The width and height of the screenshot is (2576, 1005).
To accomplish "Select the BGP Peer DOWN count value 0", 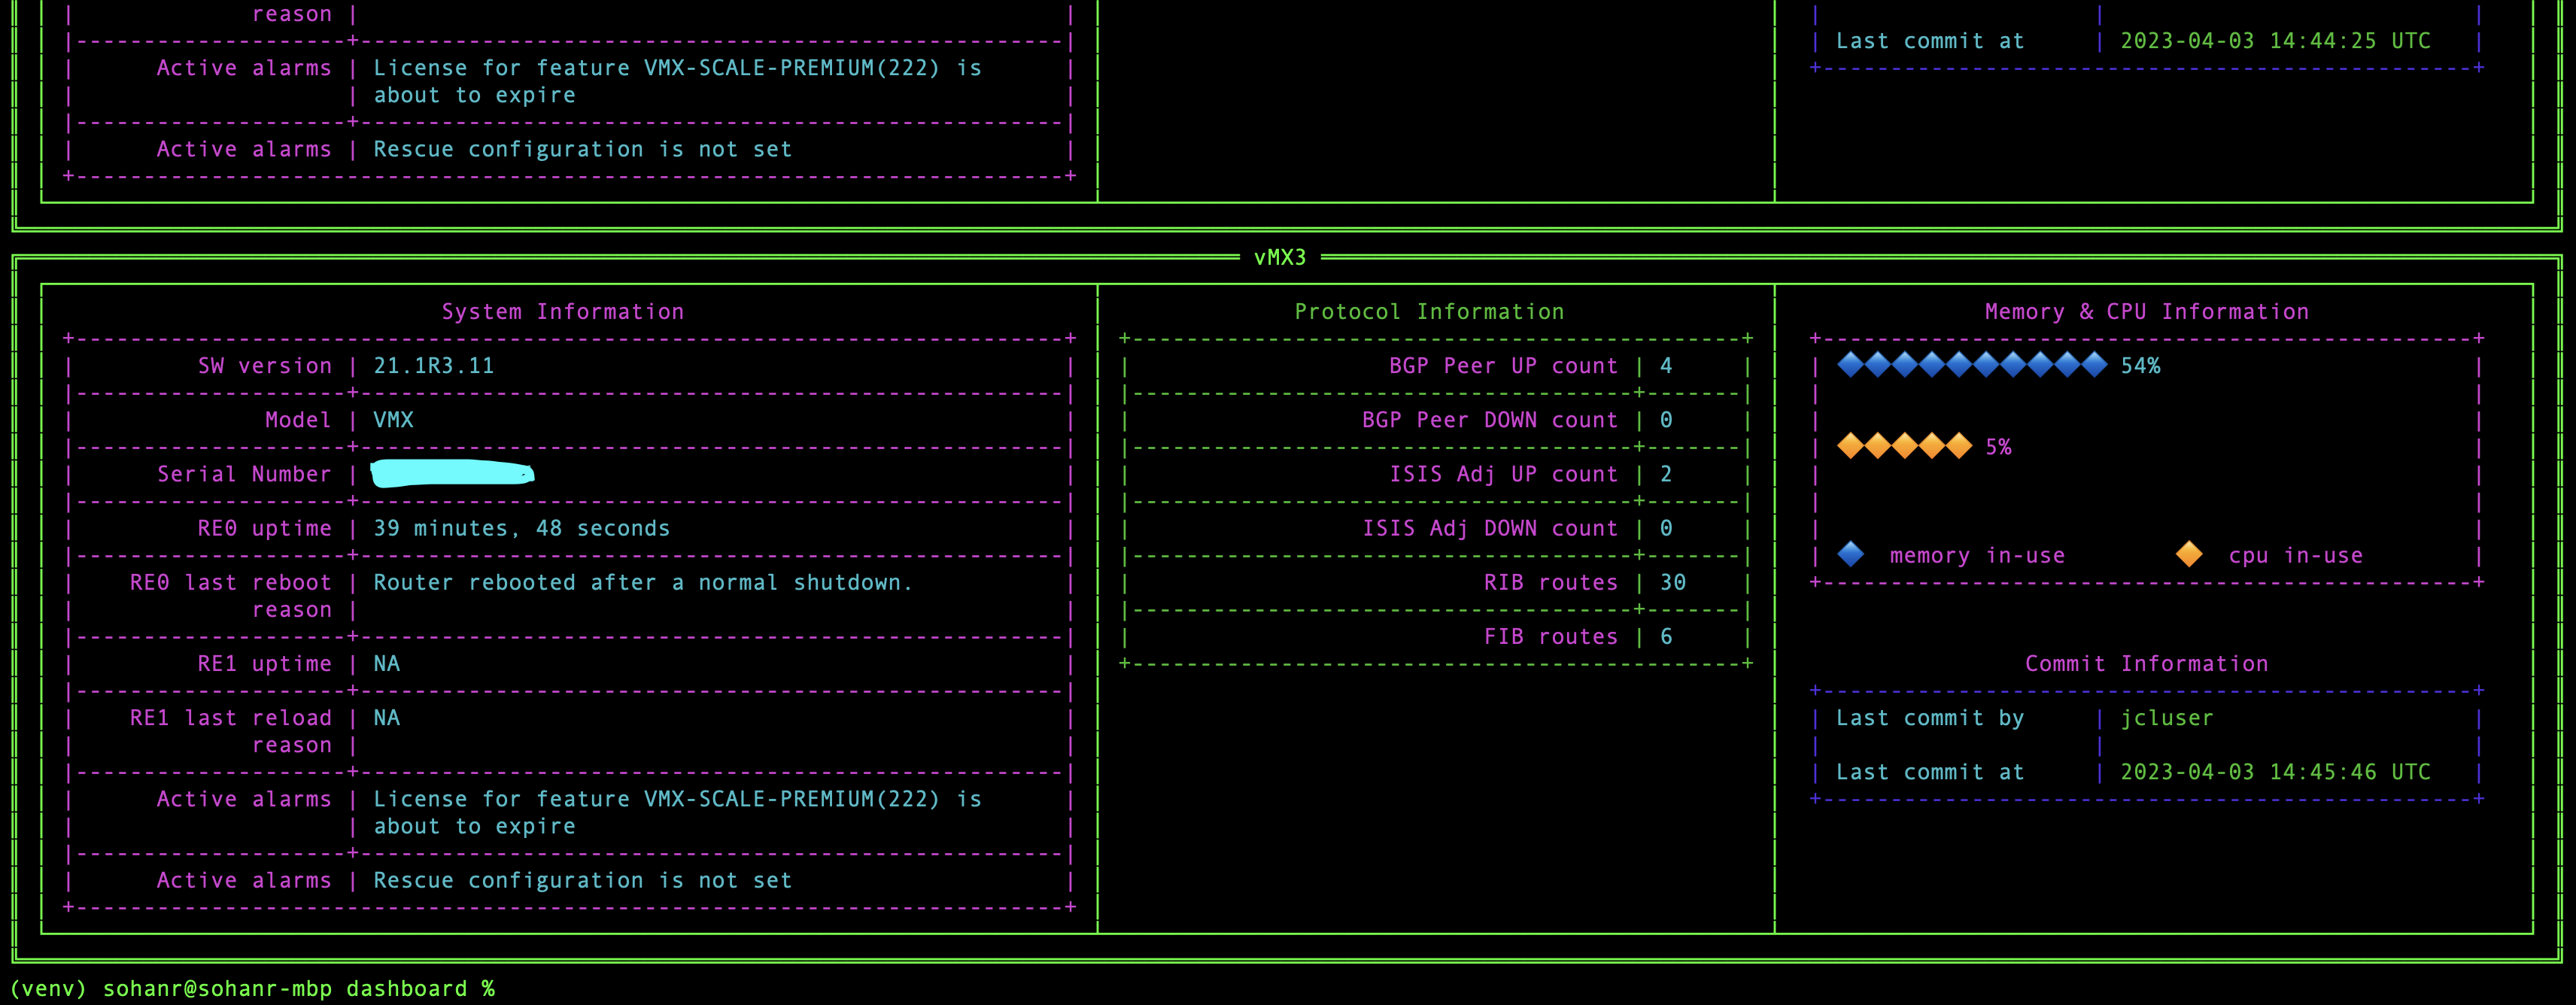I will click(1666, 420).
